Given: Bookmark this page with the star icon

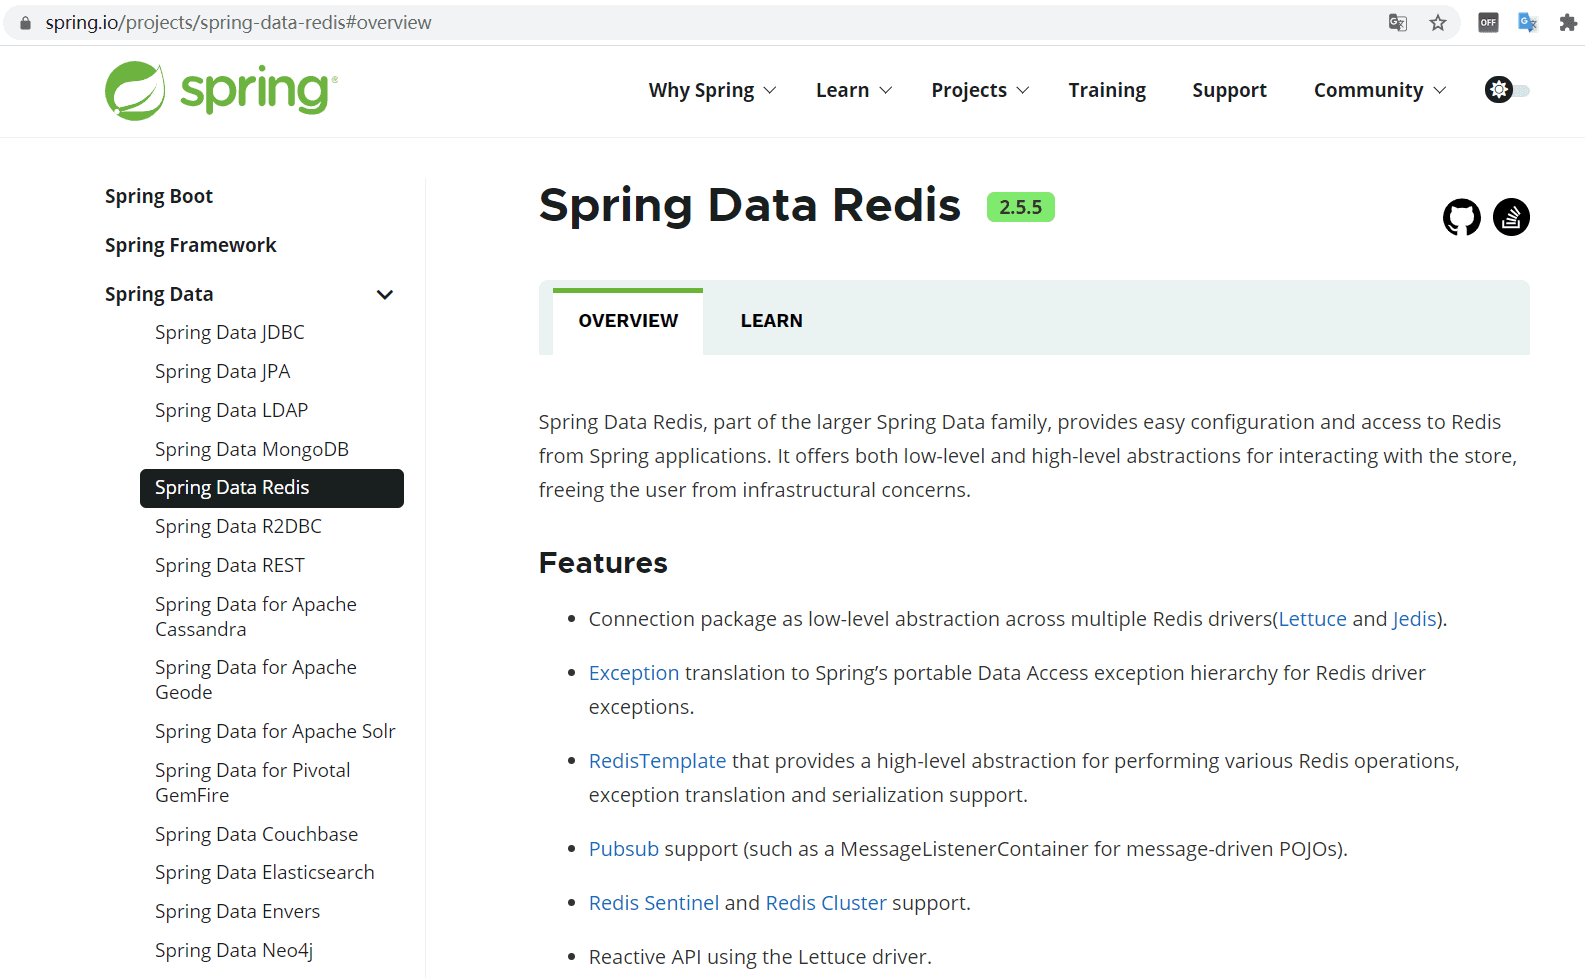Looking at the screenshot, I should (x=1438, y=22).
